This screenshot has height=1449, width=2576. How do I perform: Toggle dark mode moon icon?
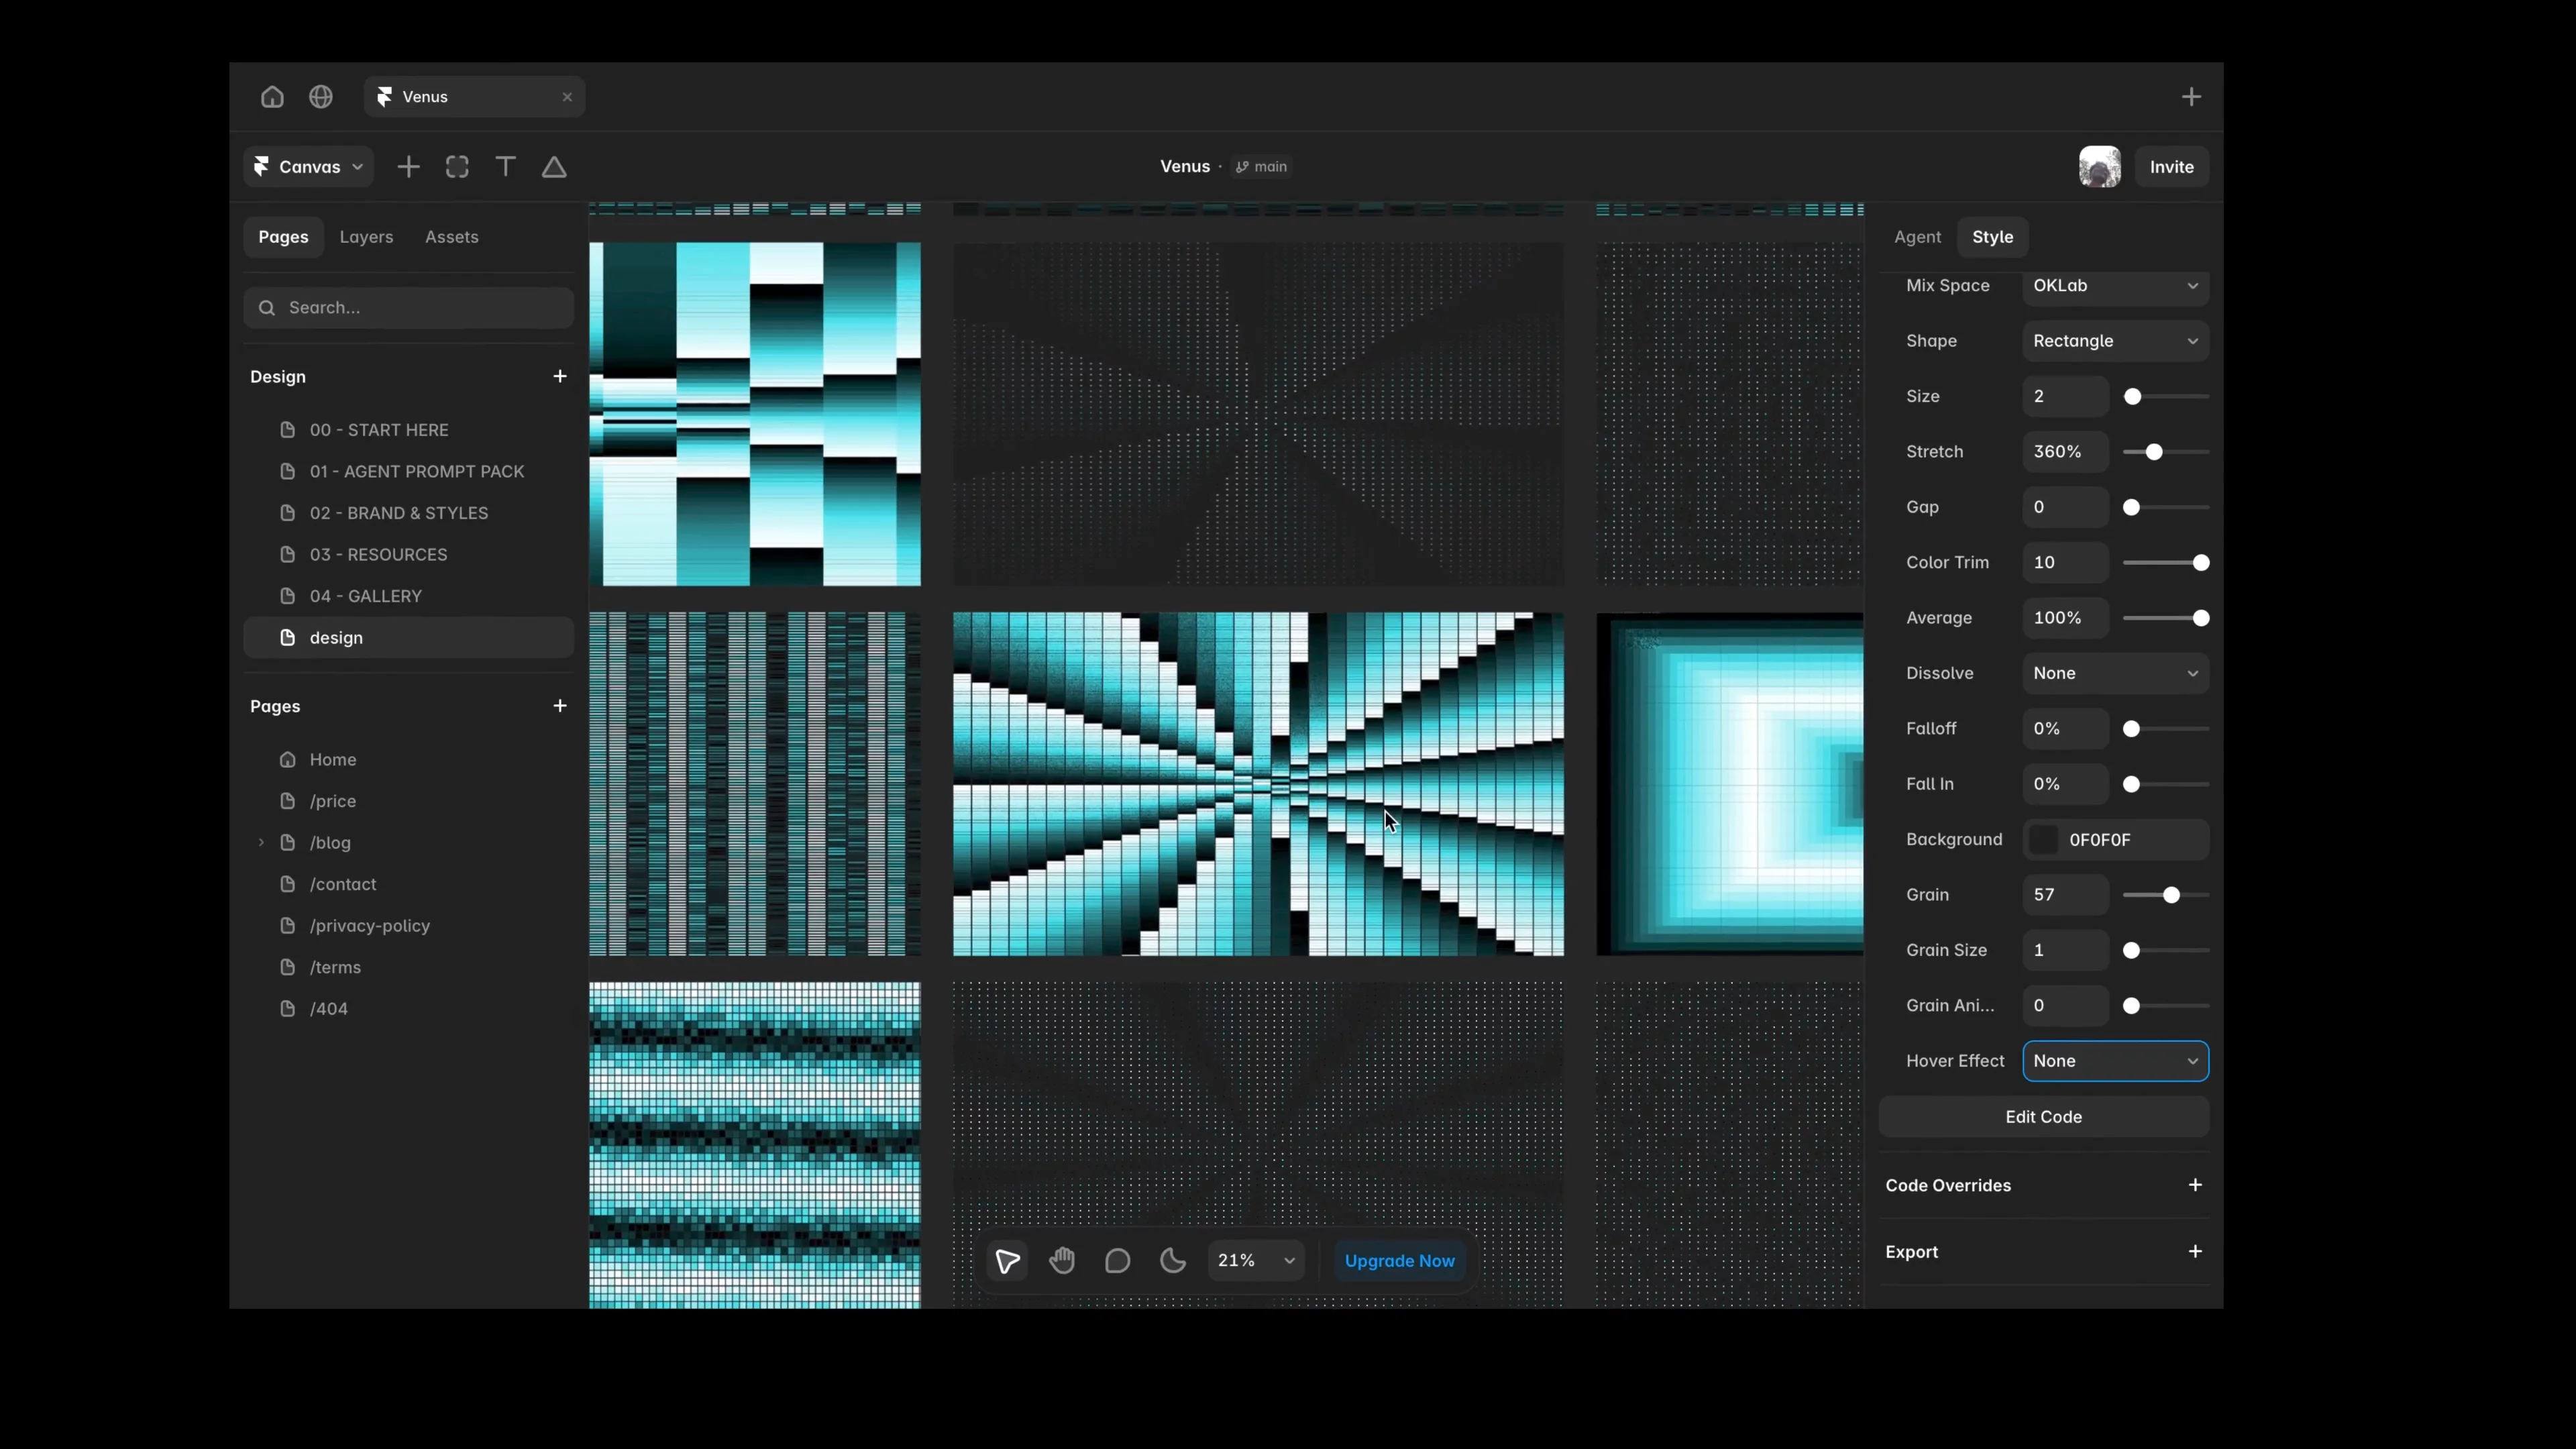1173,1261
